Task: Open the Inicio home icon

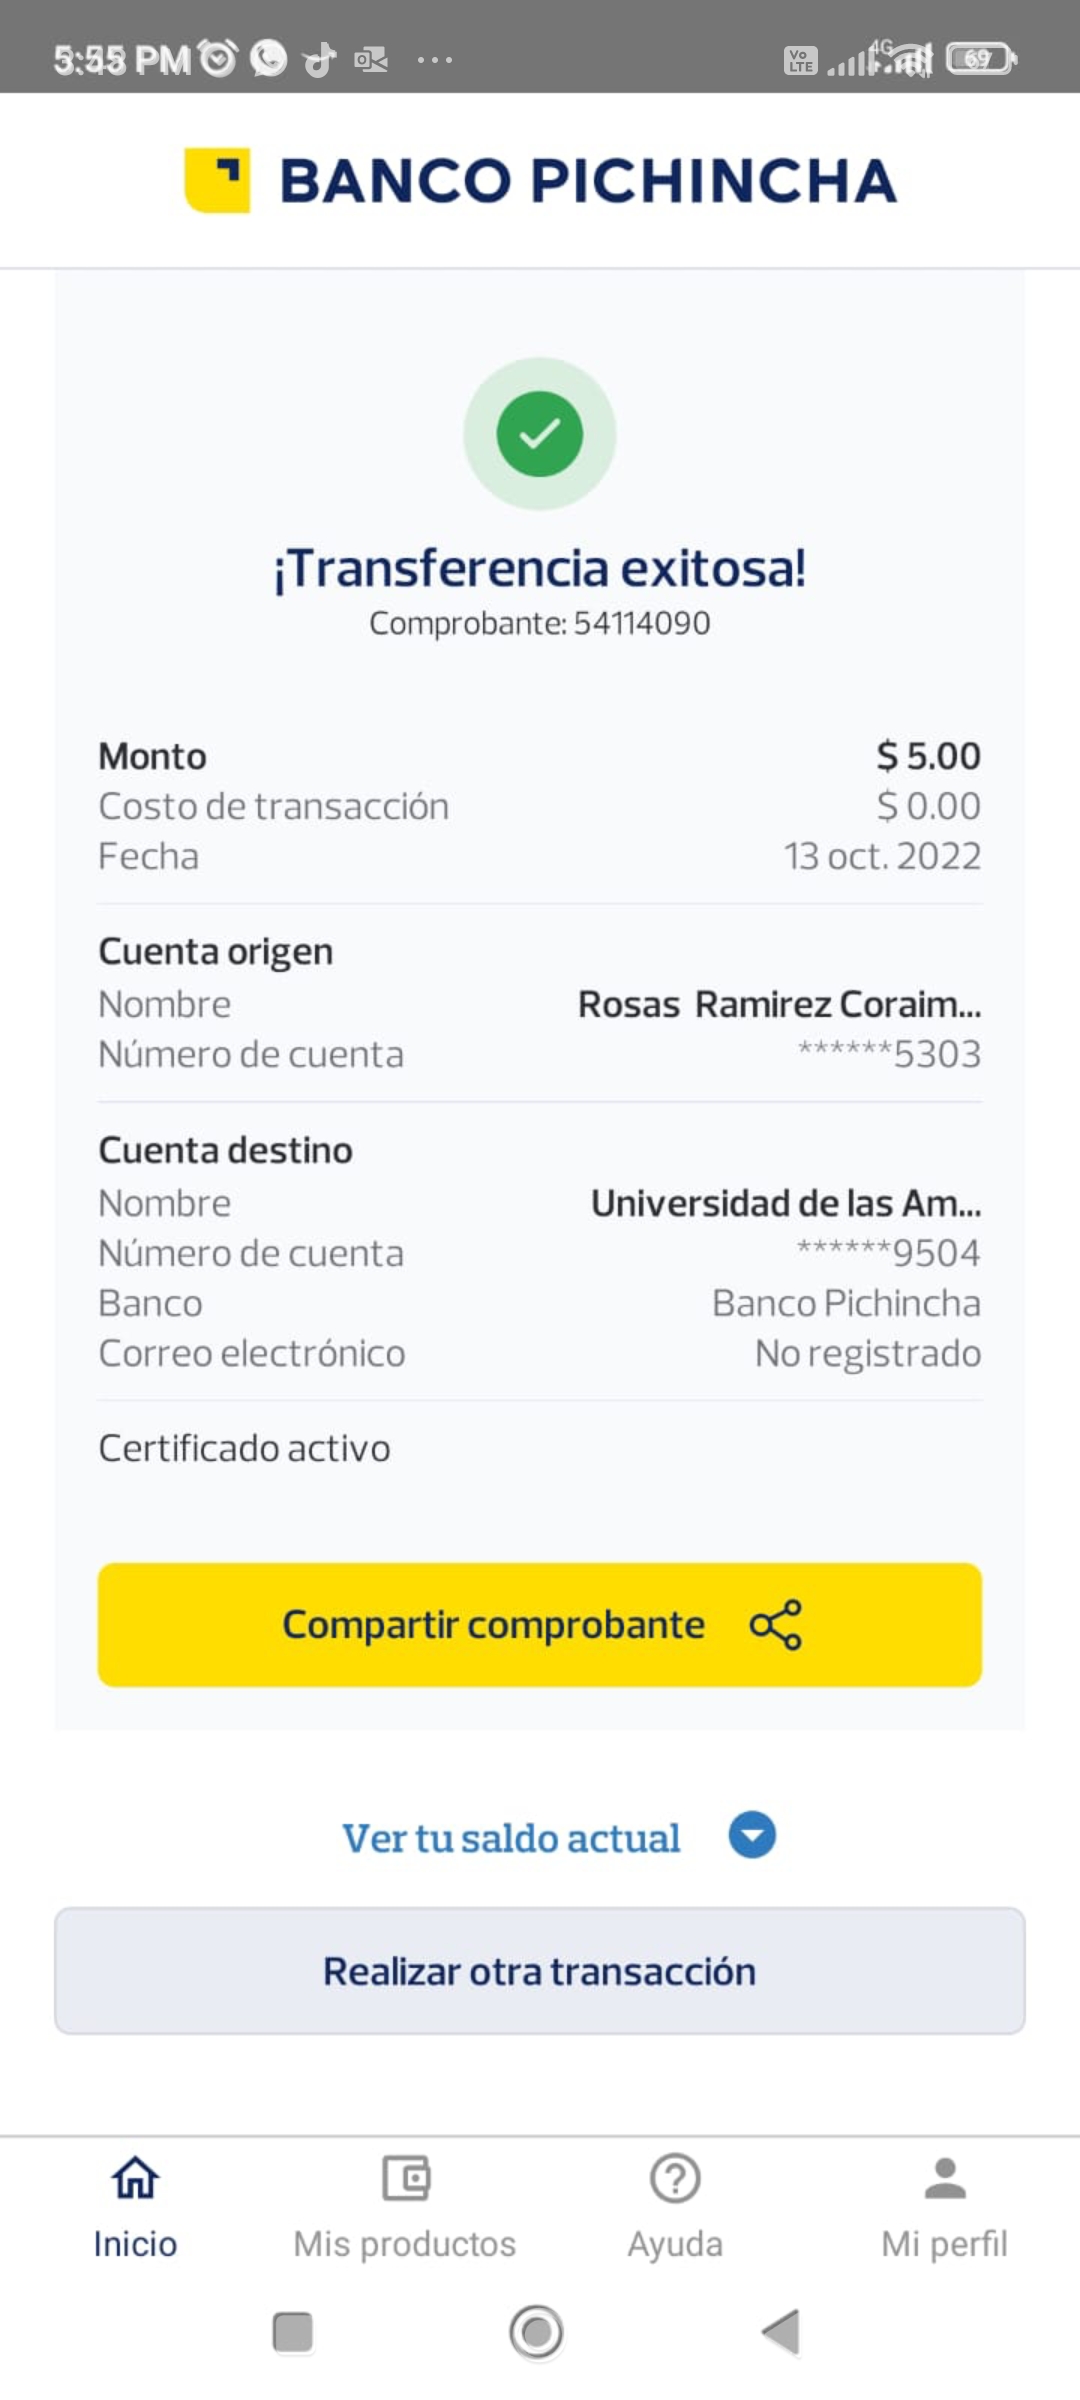Action: tap(135, 2178)
